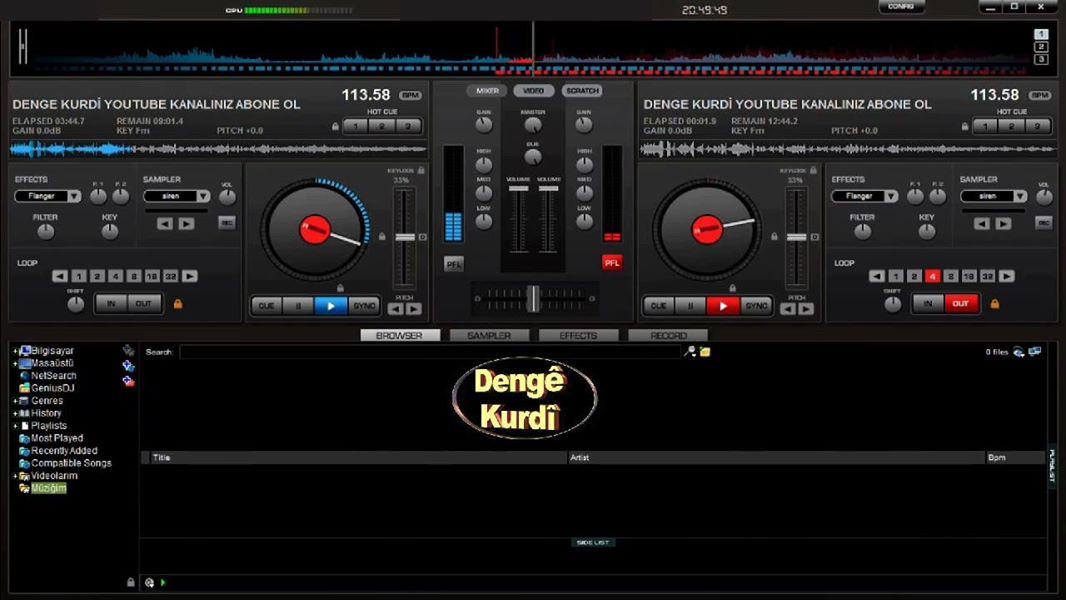Image resolution: width=1066 pixels, height=600 pixels.
Task: Click the crossfader handle
Action: pyautogui.click(x=534, y=298)
